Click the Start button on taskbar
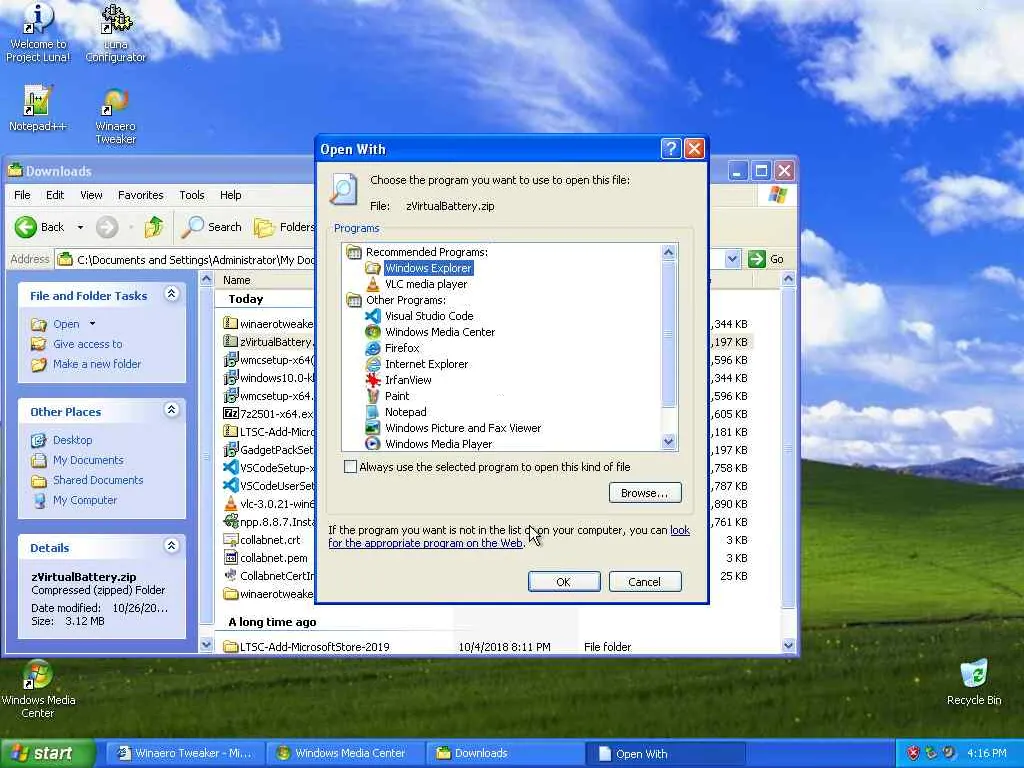 [47, 754]
